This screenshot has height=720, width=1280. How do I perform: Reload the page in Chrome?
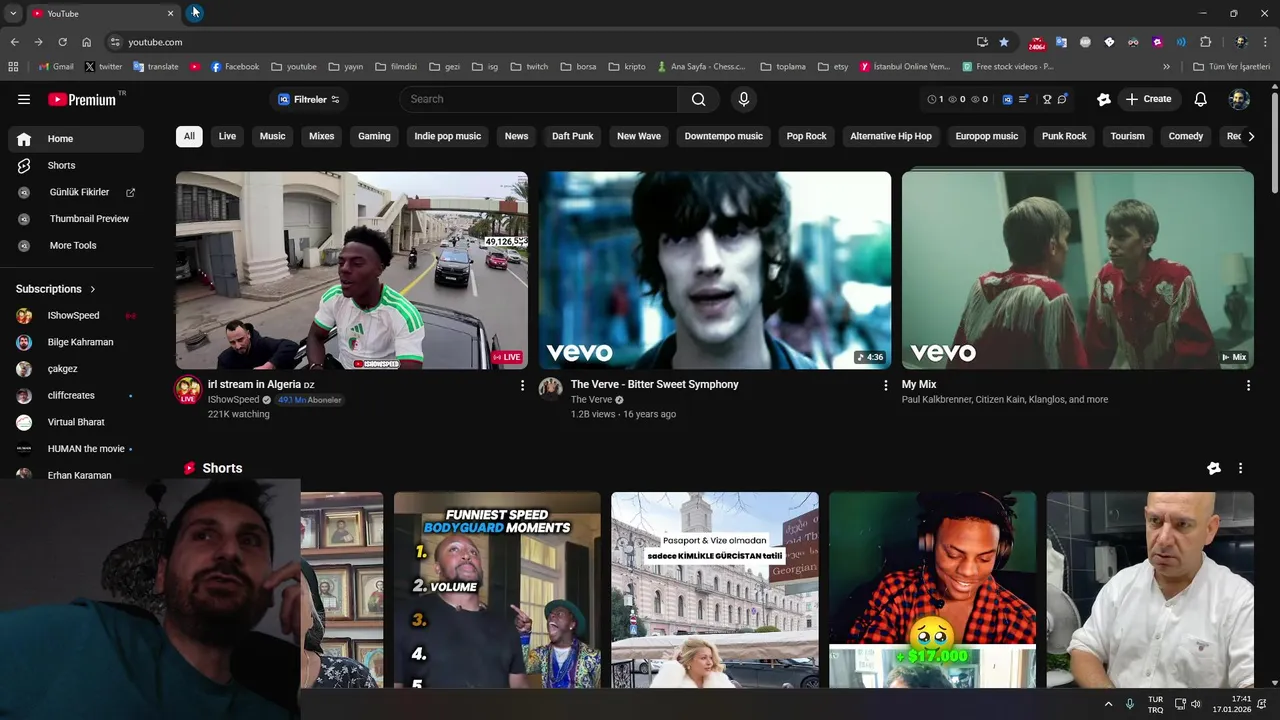pos(62,42)
